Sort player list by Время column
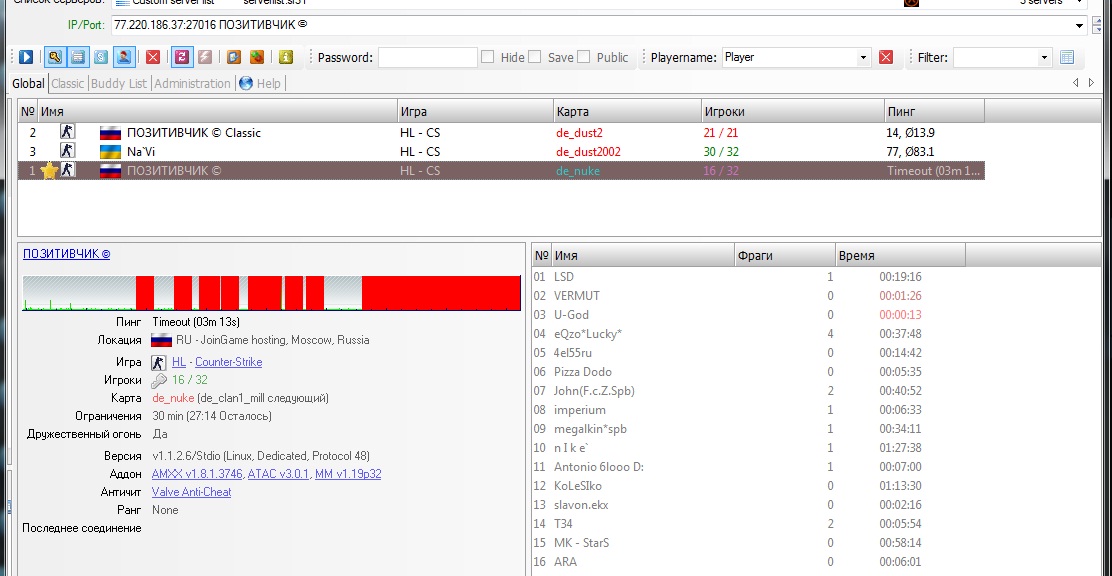1112x576 pixels. 900,255
